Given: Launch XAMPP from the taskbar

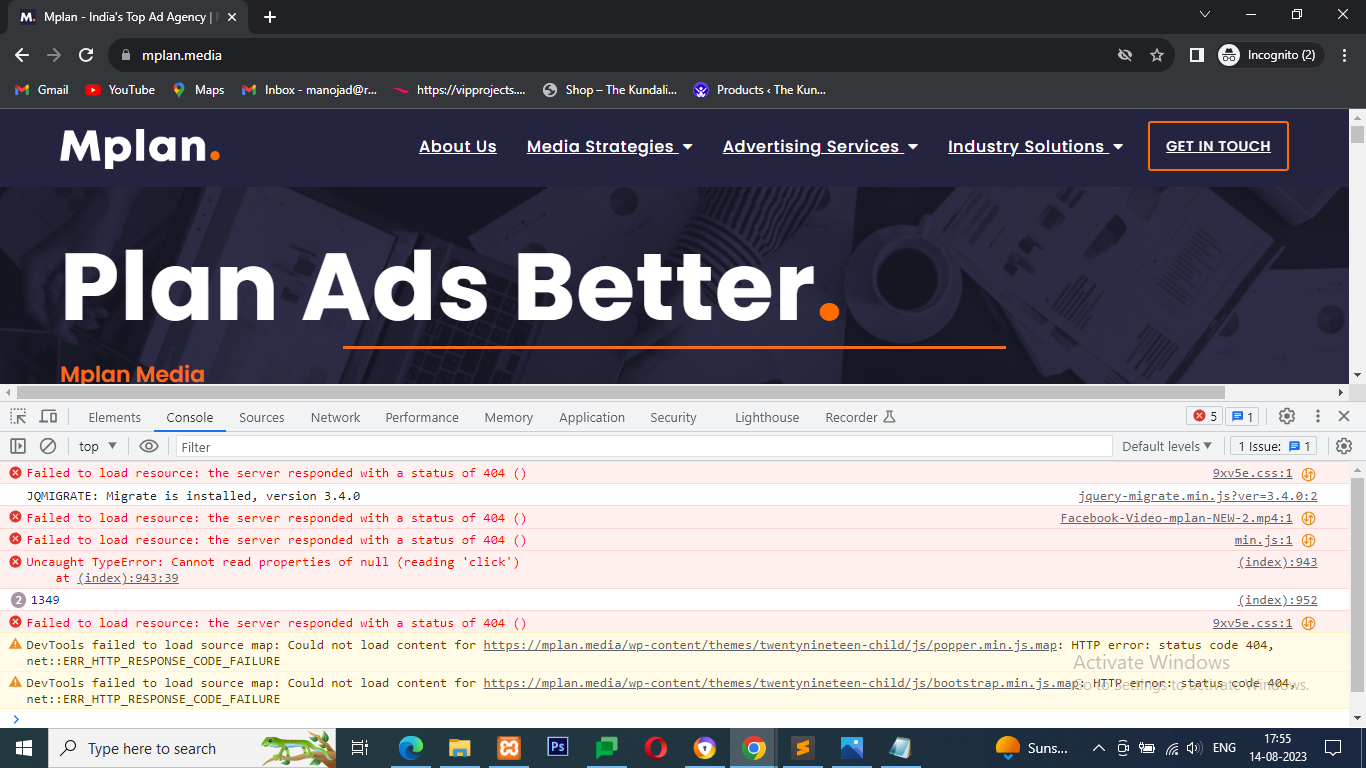Looking at the screenshot, I should [x=508, y=748].
